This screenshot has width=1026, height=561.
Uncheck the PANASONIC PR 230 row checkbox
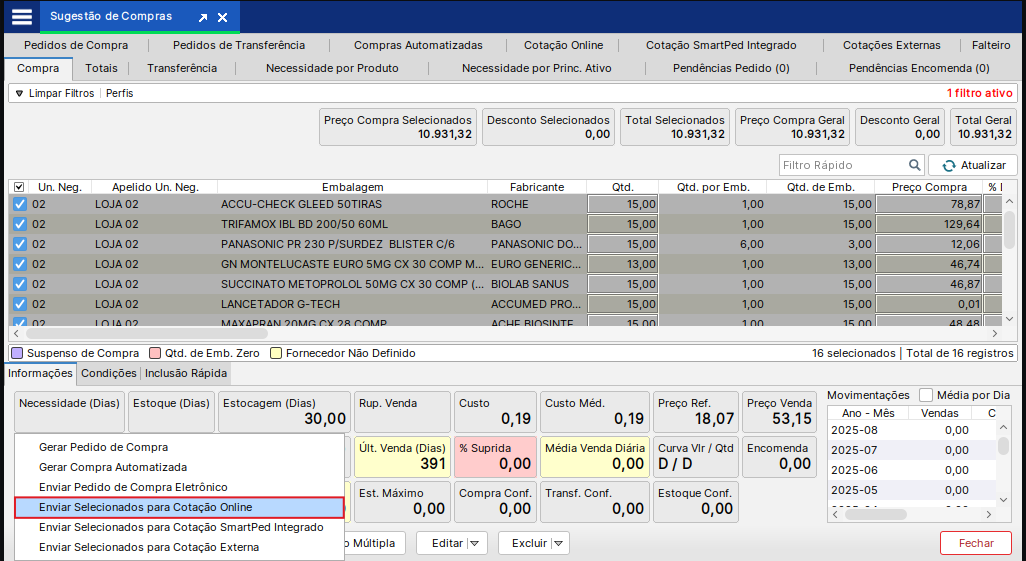pyautogui.click(x=20, y=244)
